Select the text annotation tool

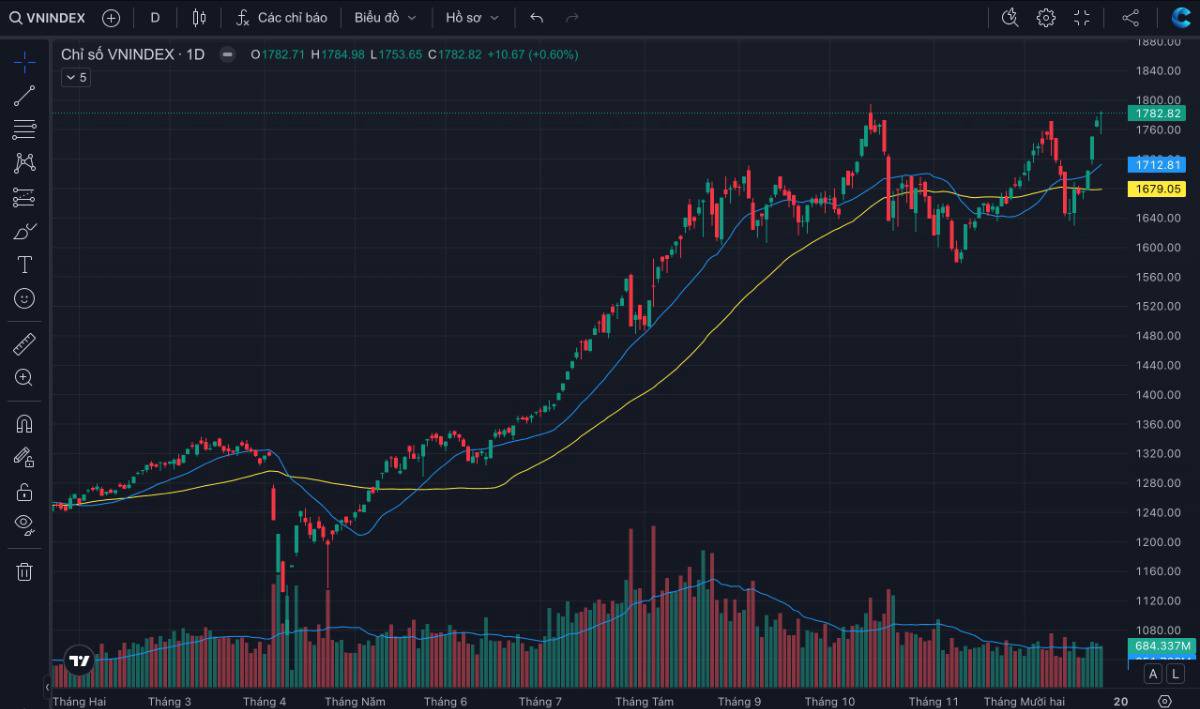coord(25,265)
